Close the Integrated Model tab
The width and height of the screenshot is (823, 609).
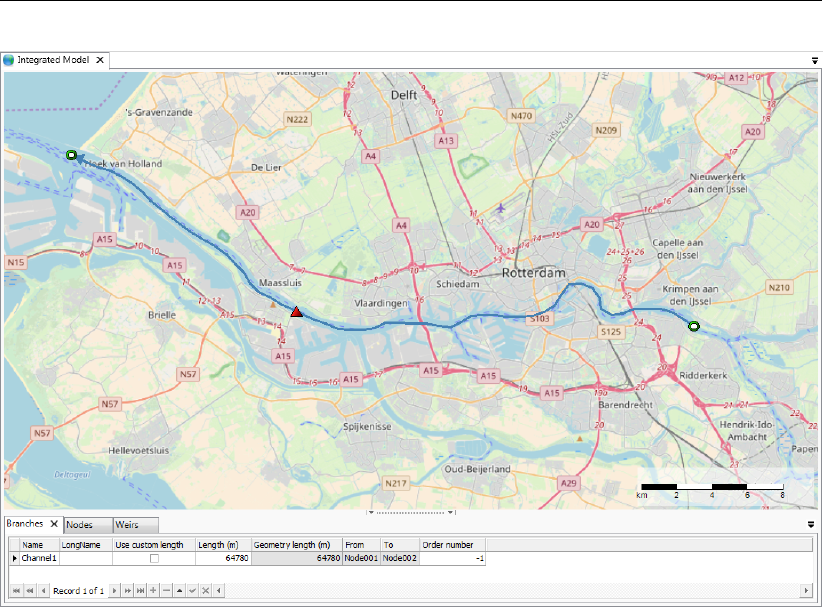100,60
